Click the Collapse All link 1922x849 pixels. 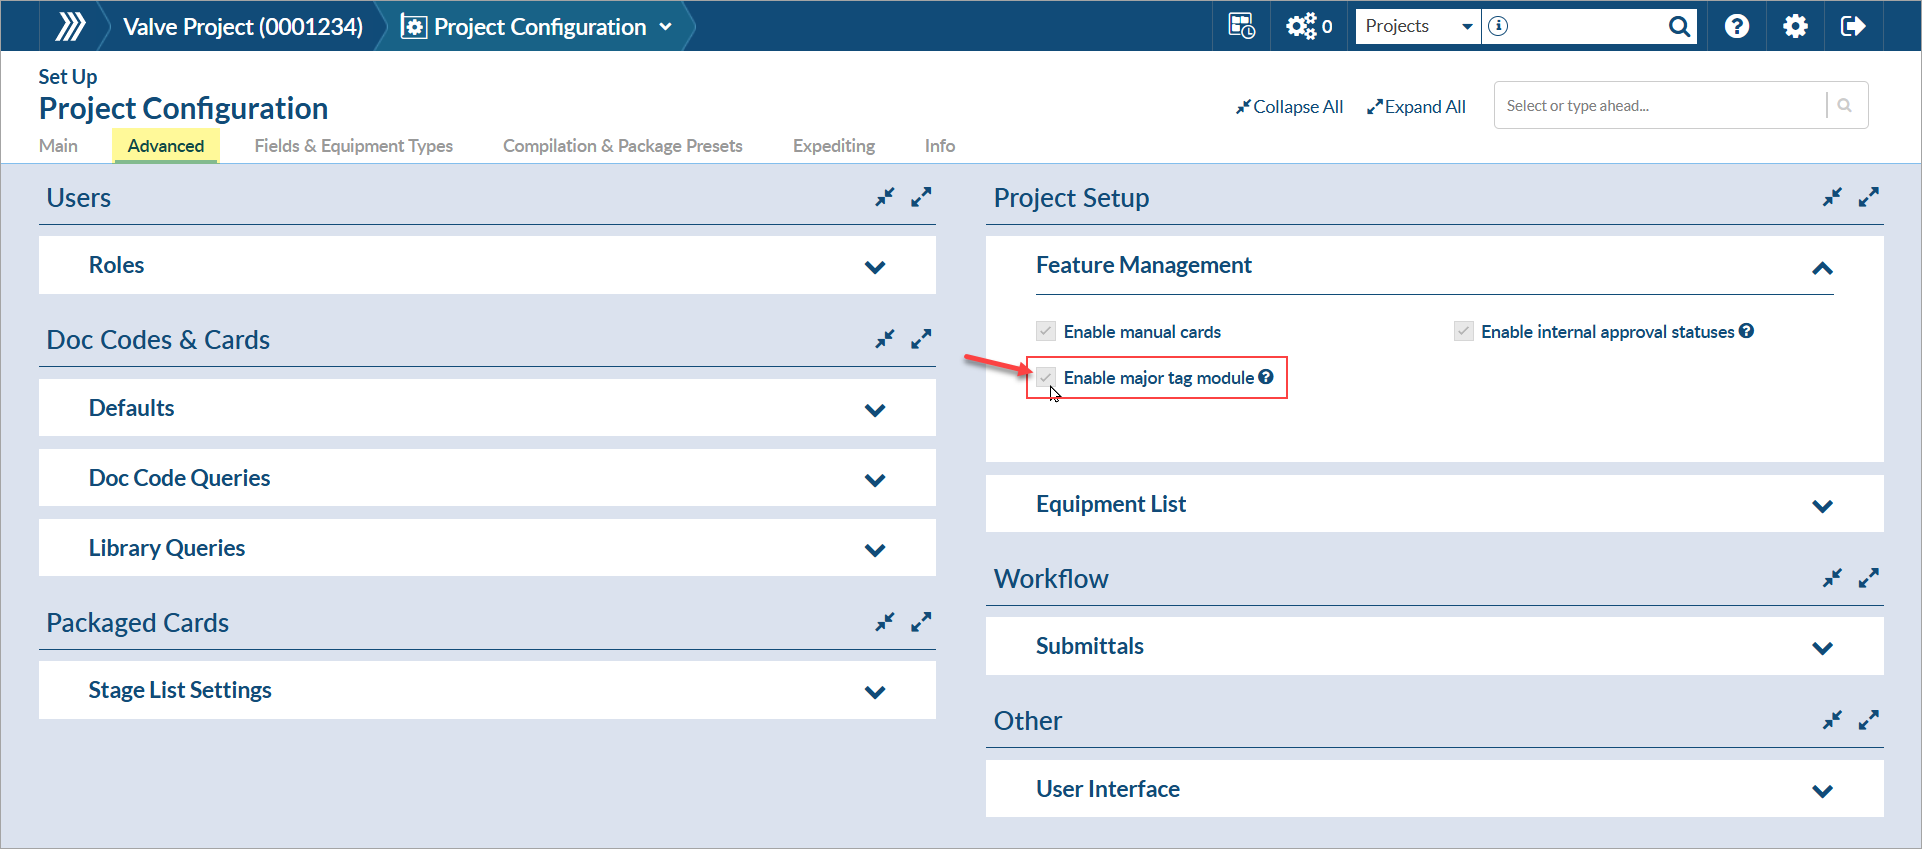(1289, 107)
